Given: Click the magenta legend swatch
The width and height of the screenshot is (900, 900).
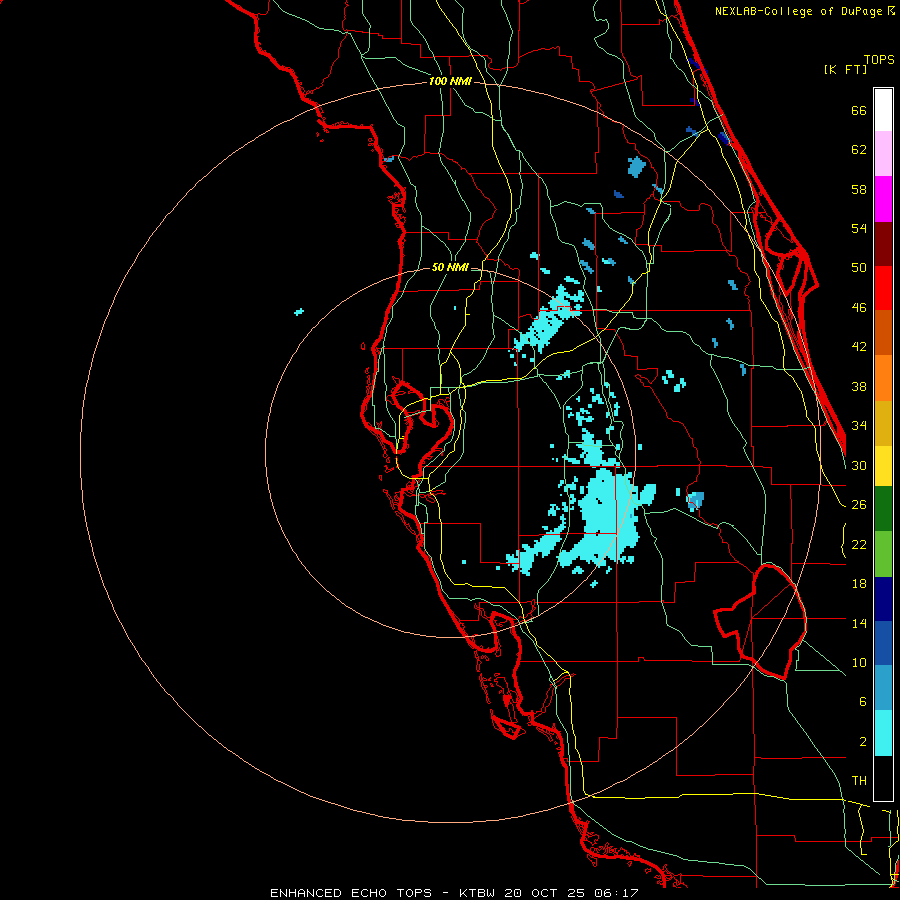Looking at the screenshot, I should click(x=883, y=199).
